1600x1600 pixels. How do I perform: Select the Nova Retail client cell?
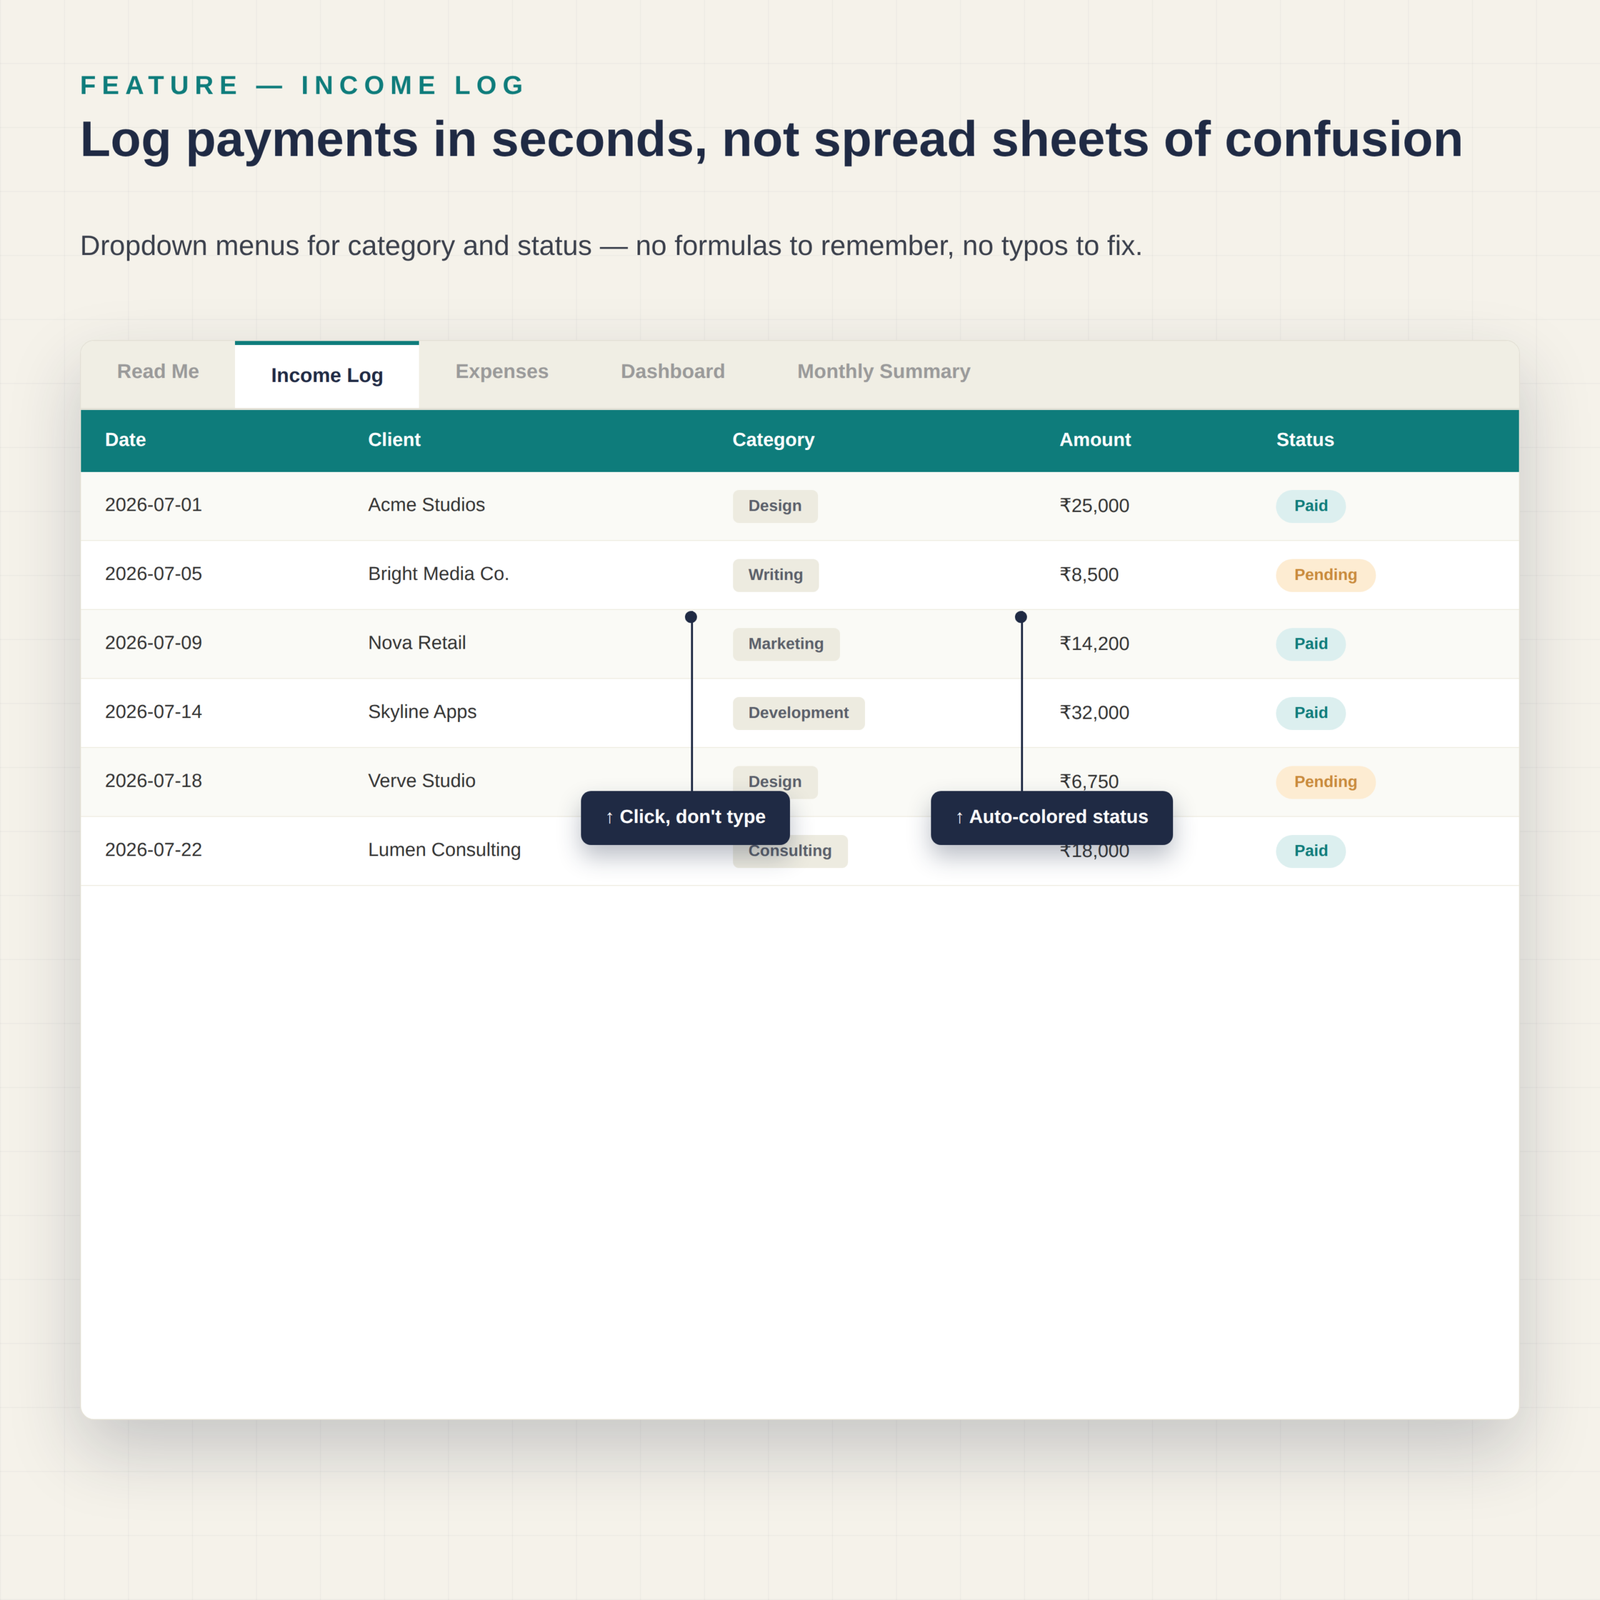coord(417,643)
